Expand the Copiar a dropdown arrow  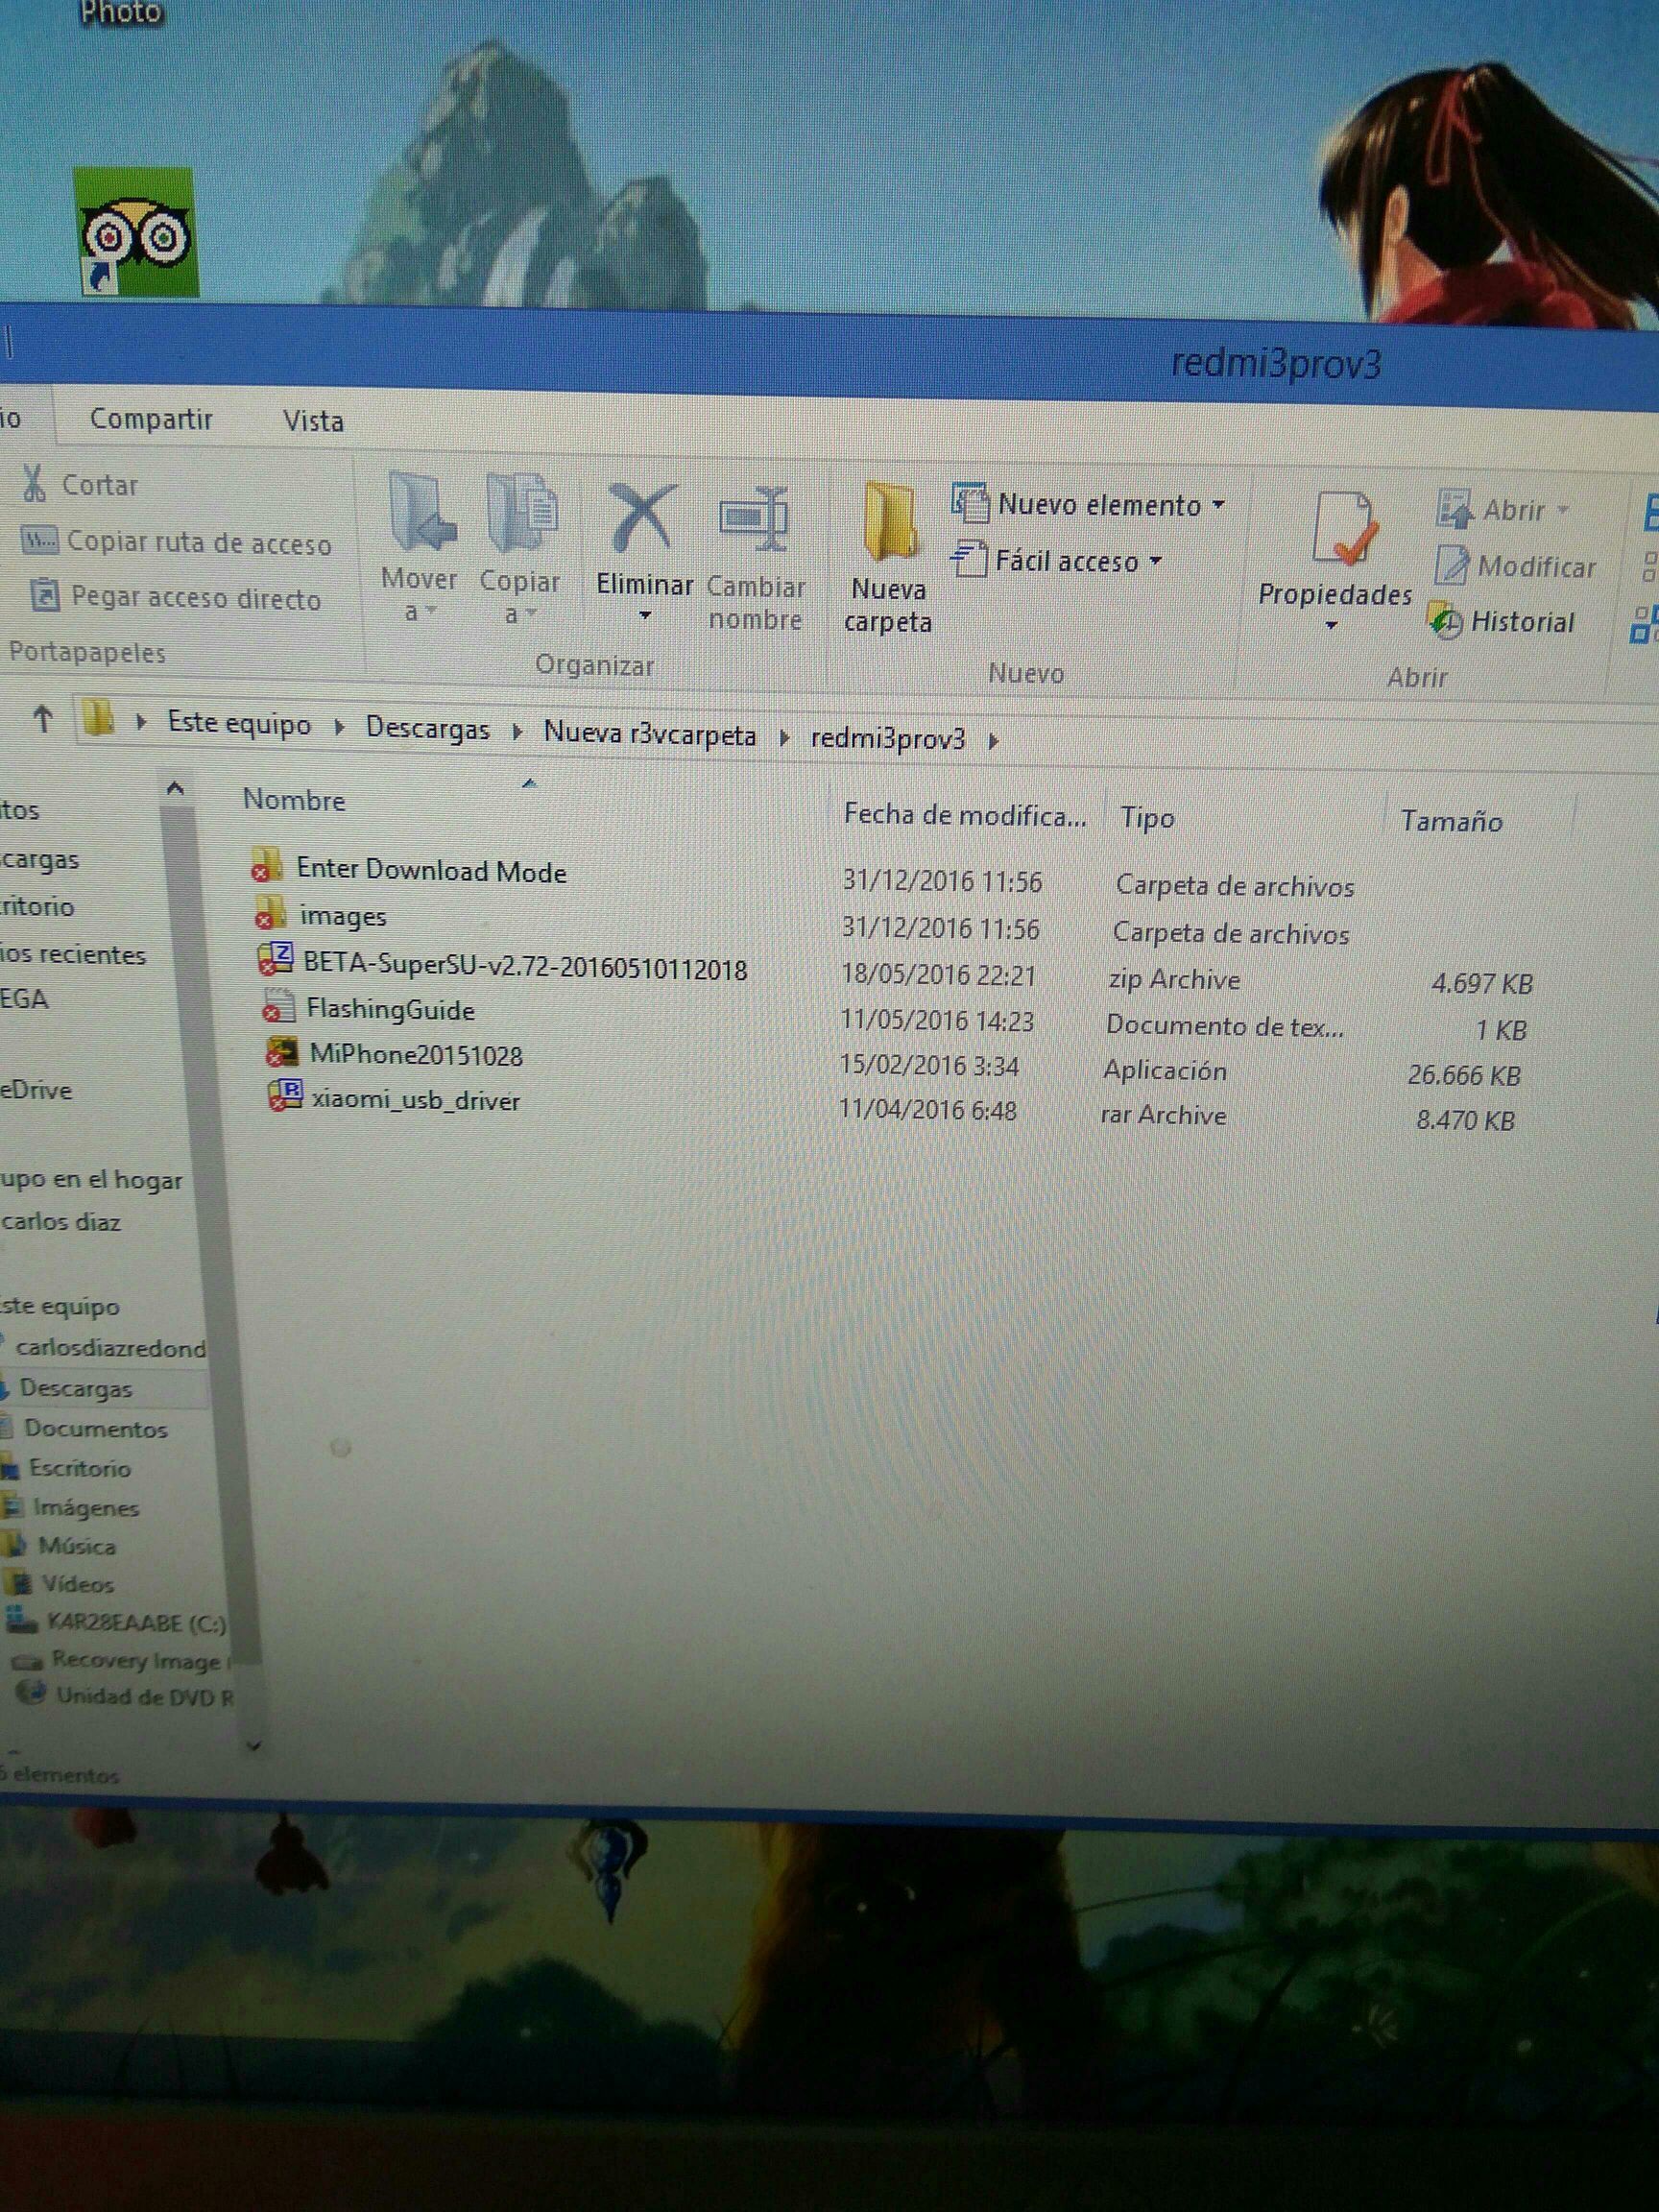pyautogui.click(x=531, y=612)
